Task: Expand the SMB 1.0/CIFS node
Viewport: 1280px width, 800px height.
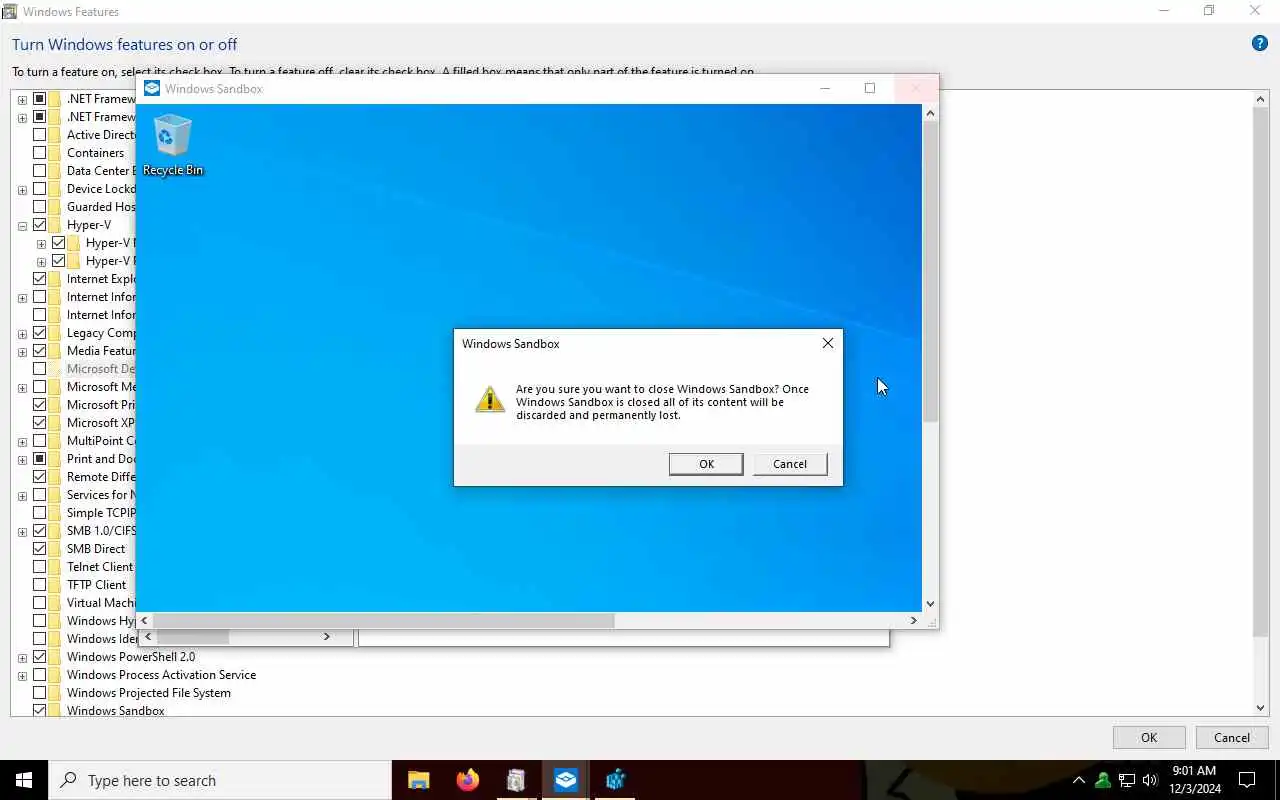Action: pyautogui.click(x=22, y=531)
